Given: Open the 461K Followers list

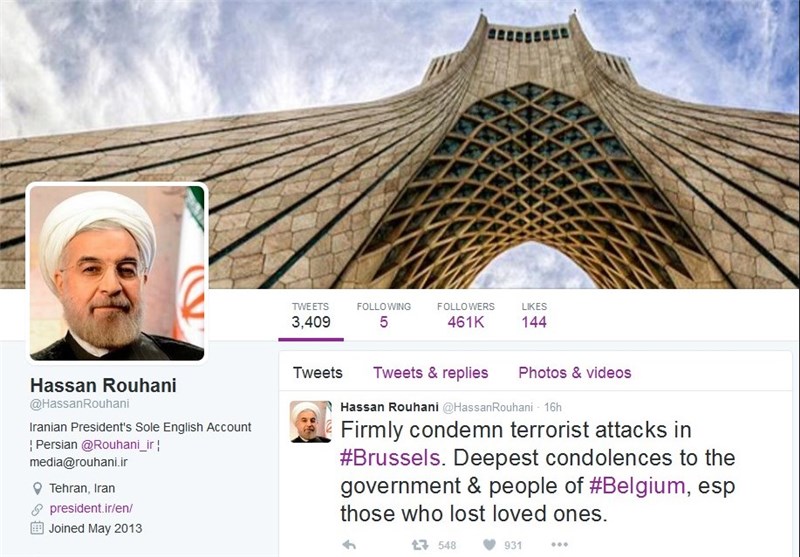Looking at the screenshot, I should [x=466, y=315].
